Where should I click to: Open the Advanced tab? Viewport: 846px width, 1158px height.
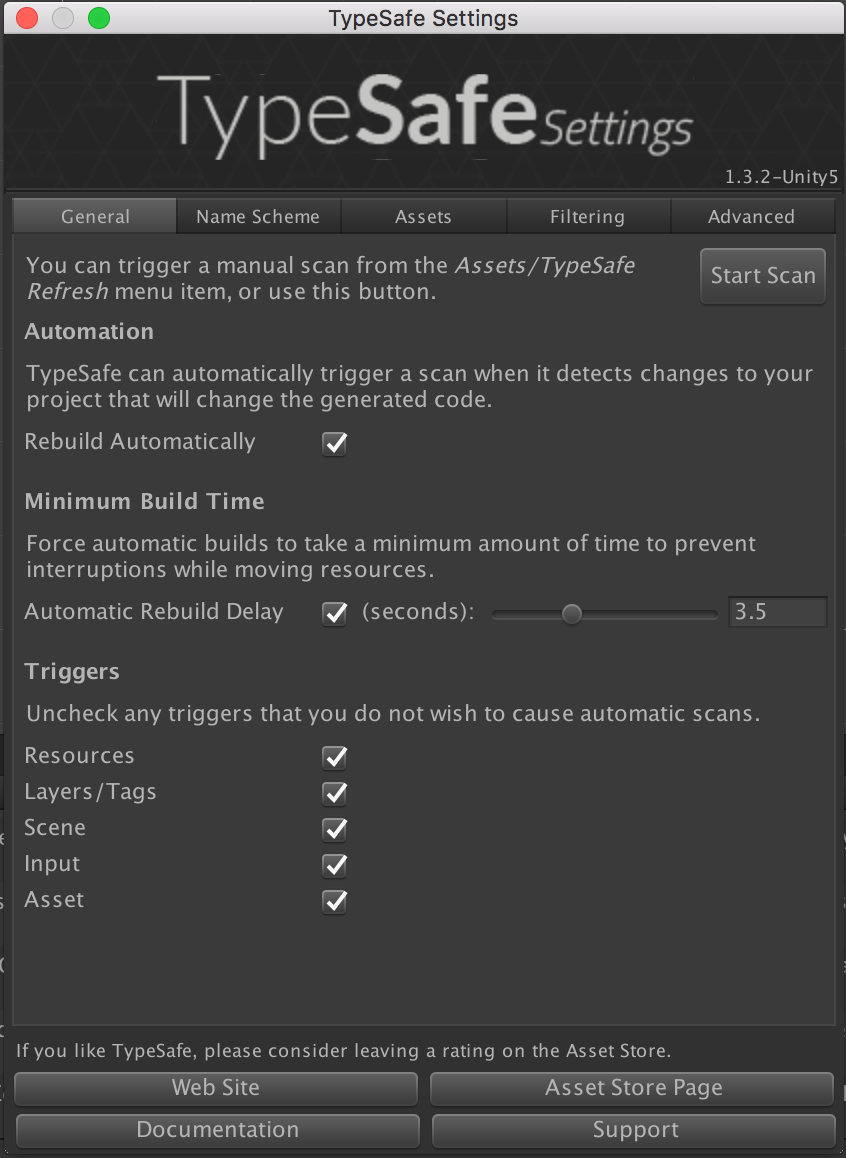click(x=752, y=216)
